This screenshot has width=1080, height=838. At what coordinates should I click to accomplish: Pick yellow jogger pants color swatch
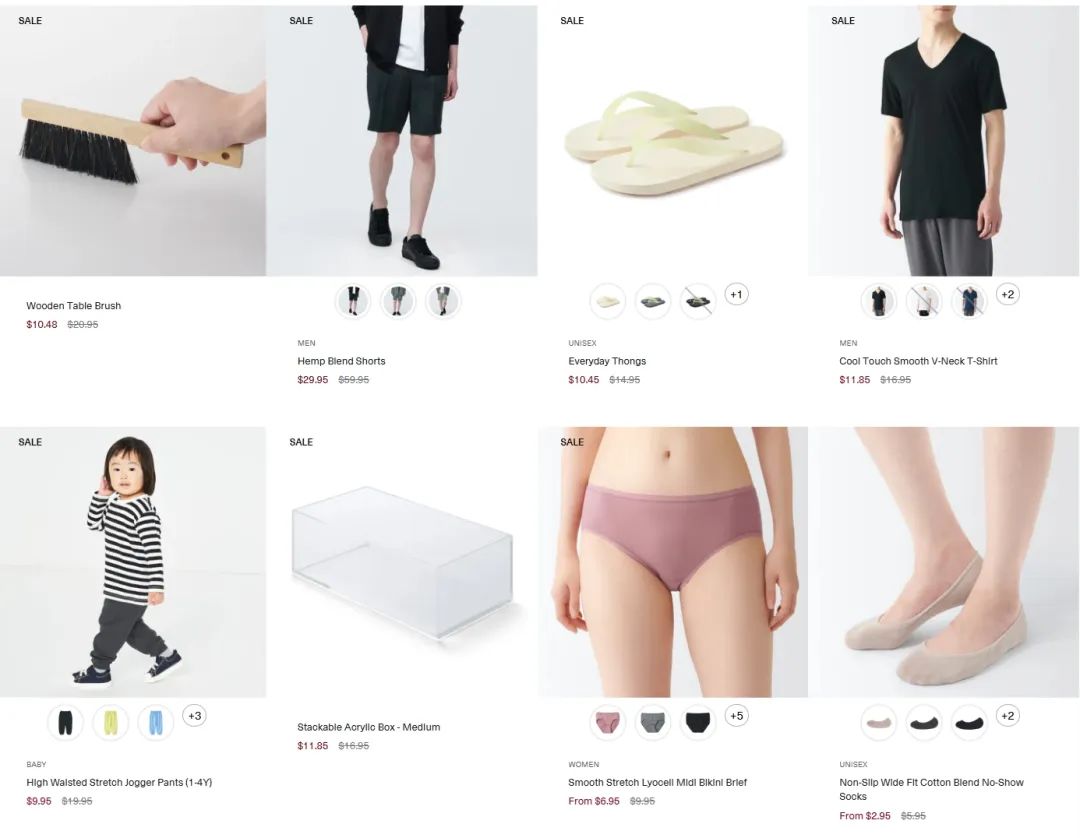(x=110, y=723)
